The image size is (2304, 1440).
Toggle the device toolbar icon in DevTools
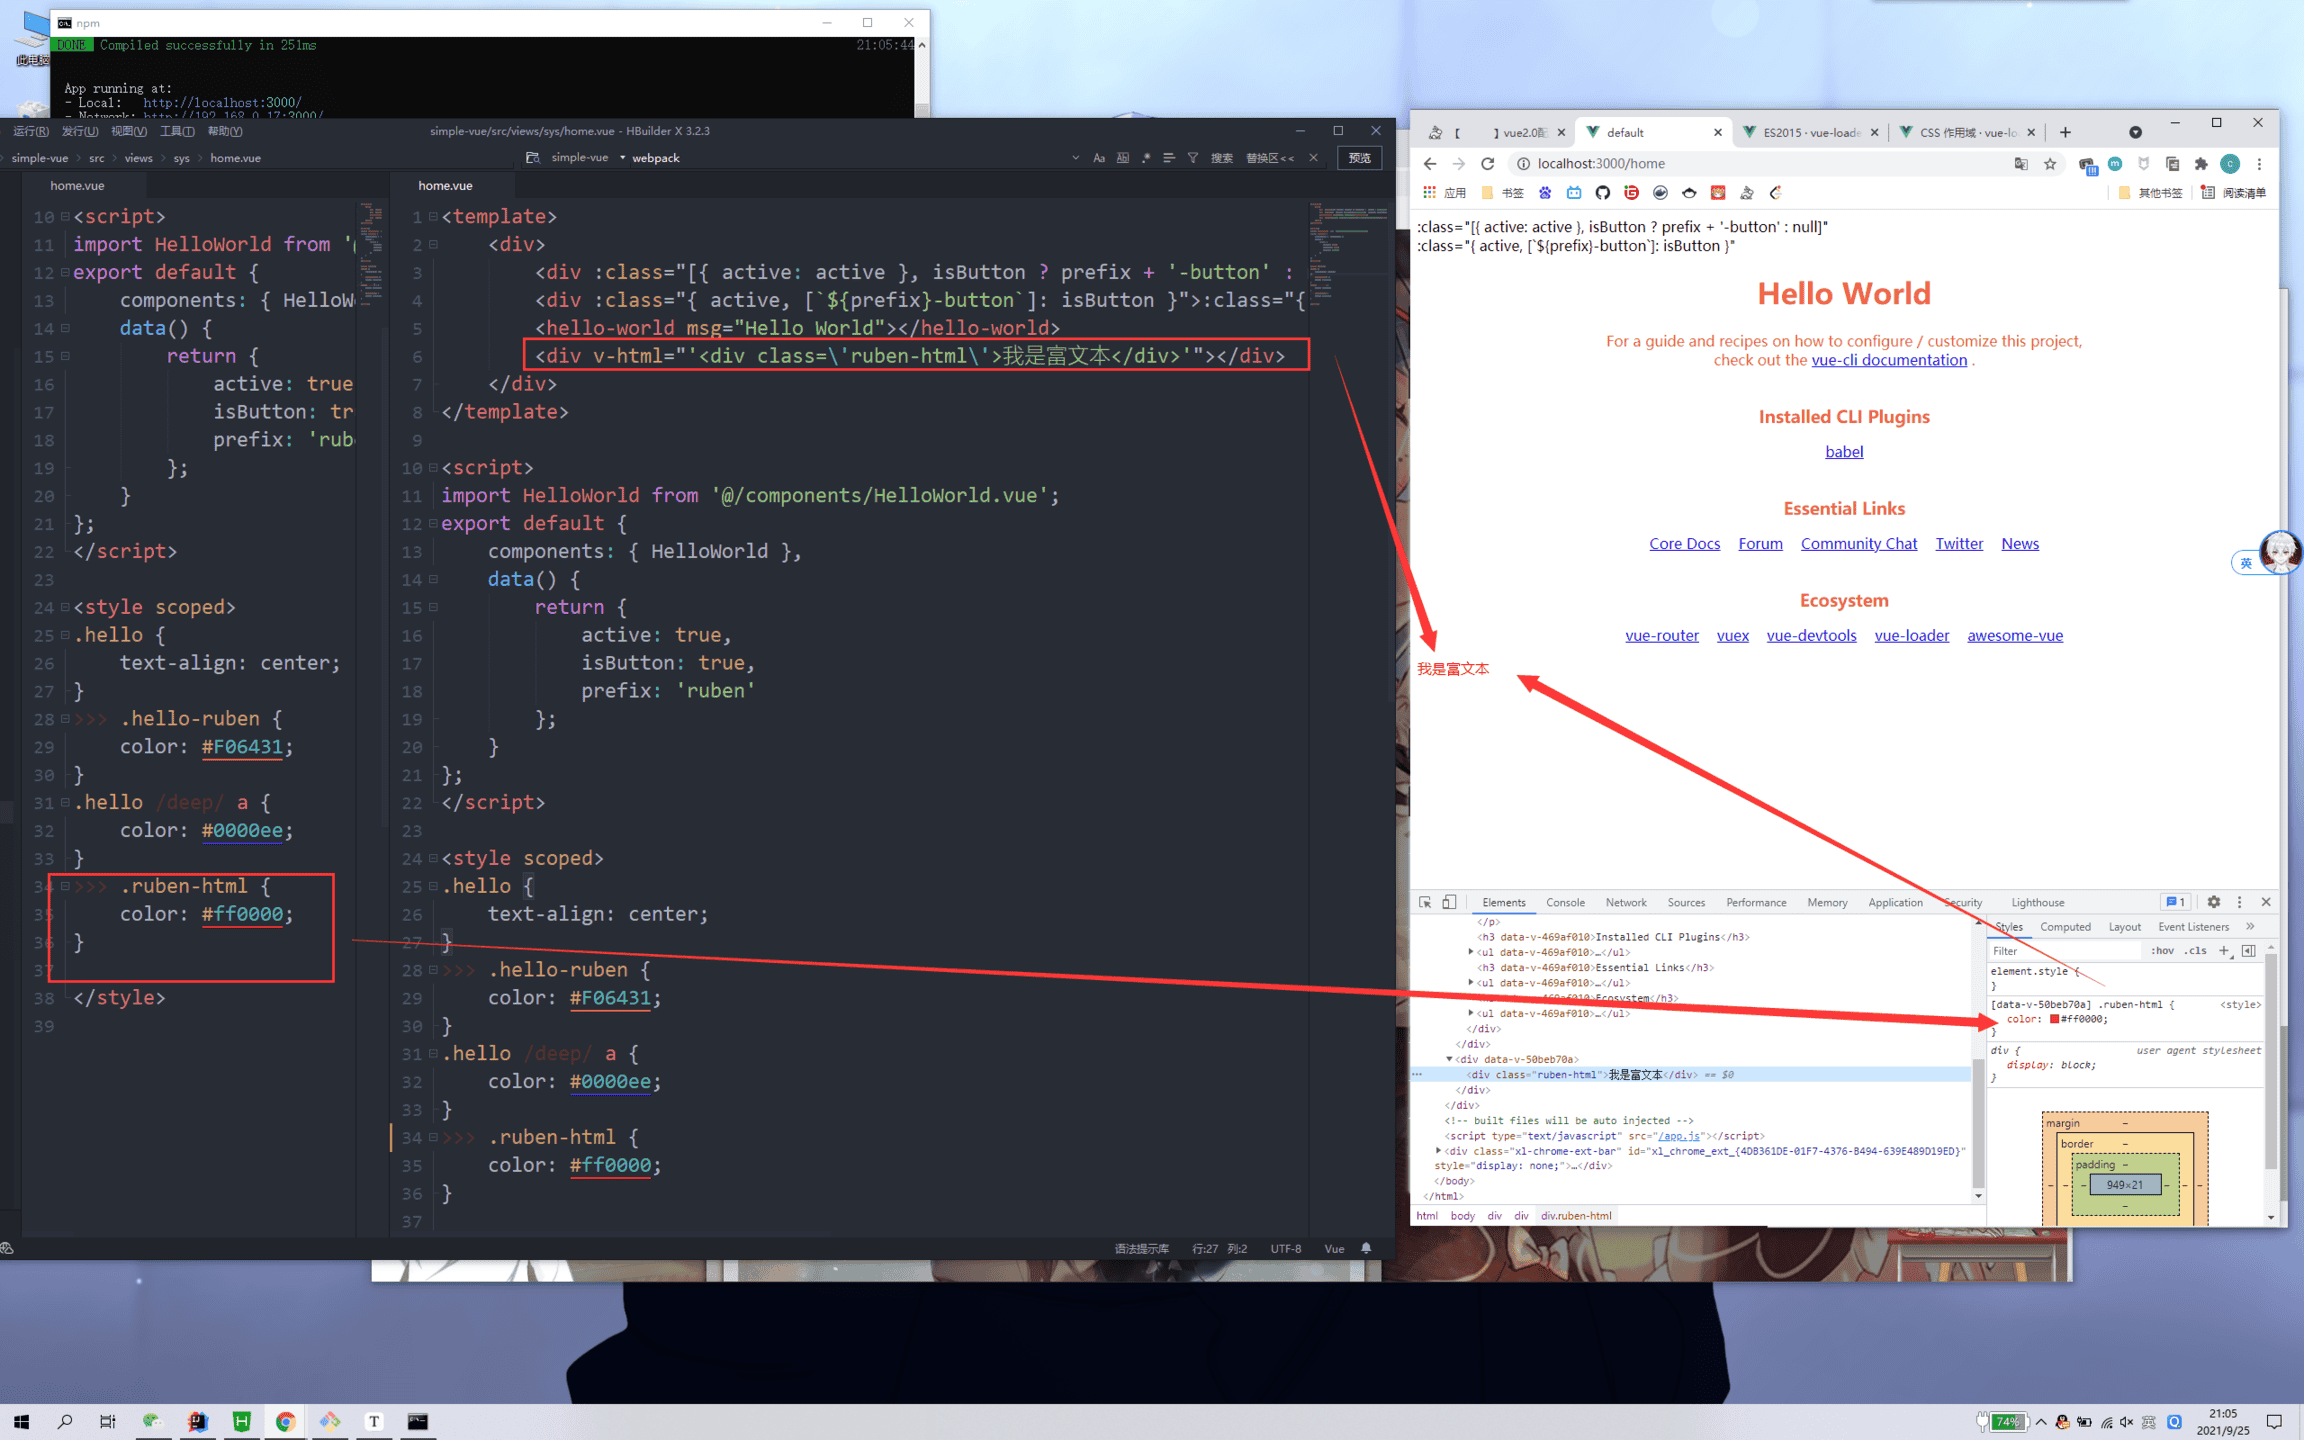pos(1449,902)
